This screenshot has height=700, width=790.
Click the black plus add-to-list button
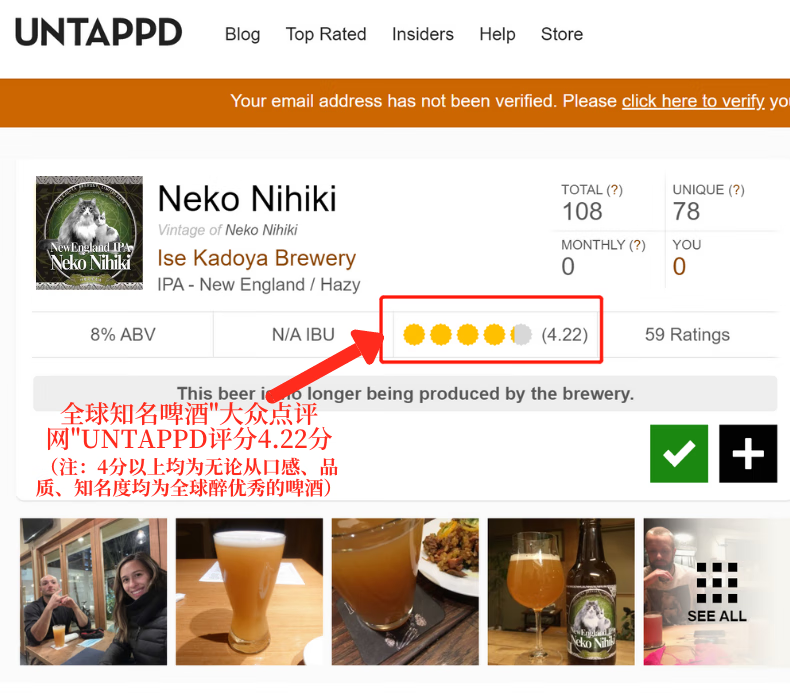[748, 454]
